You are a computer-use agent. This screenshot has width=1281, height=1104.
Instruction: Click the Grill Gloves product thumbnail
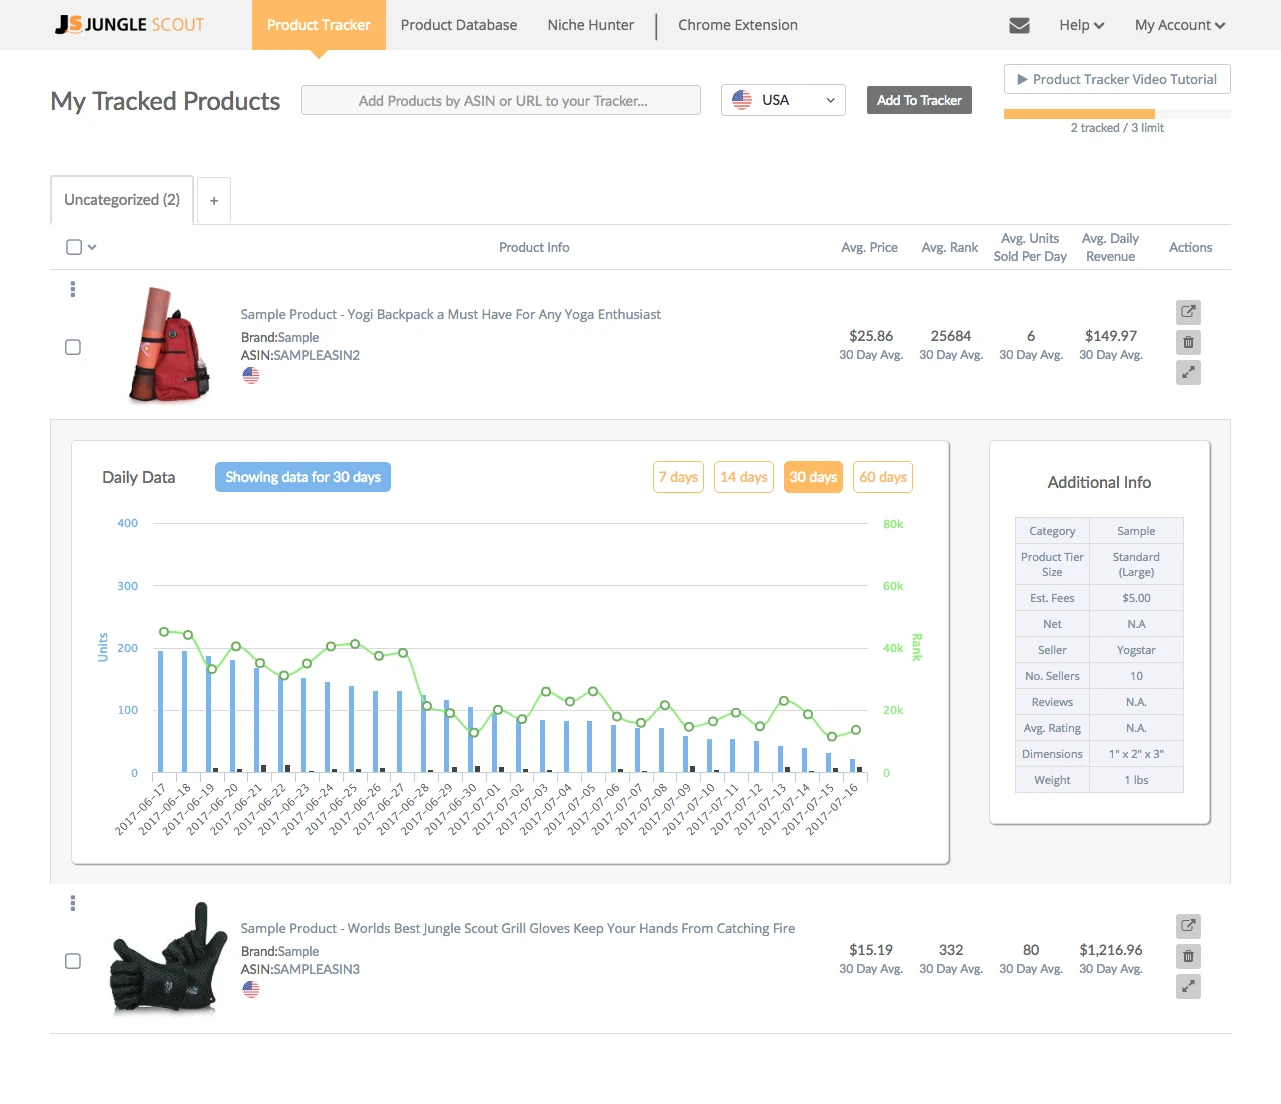point(167,959)
